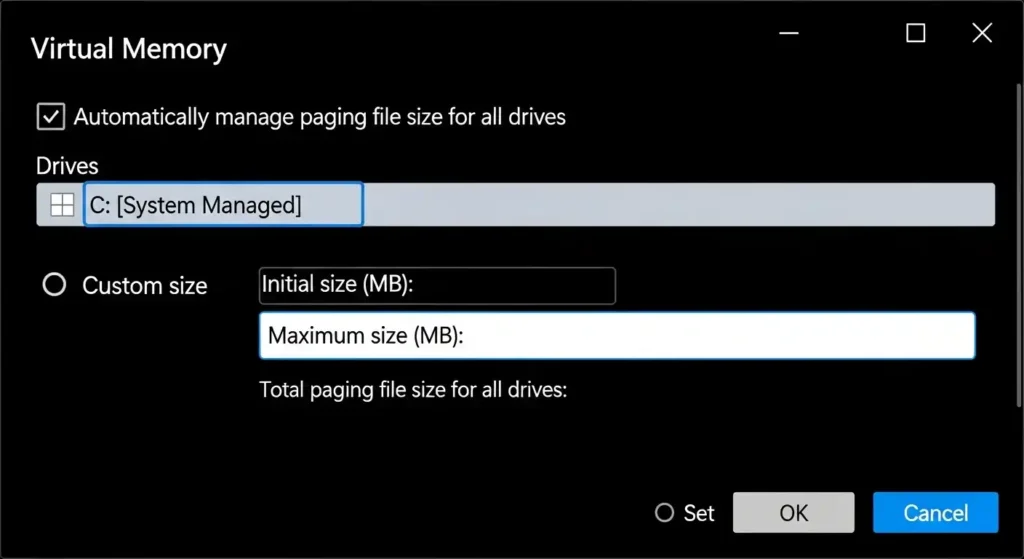Click the vertical scrollbar on right edge
This screenshot has width=1024, height=559.
[1019, 245]
